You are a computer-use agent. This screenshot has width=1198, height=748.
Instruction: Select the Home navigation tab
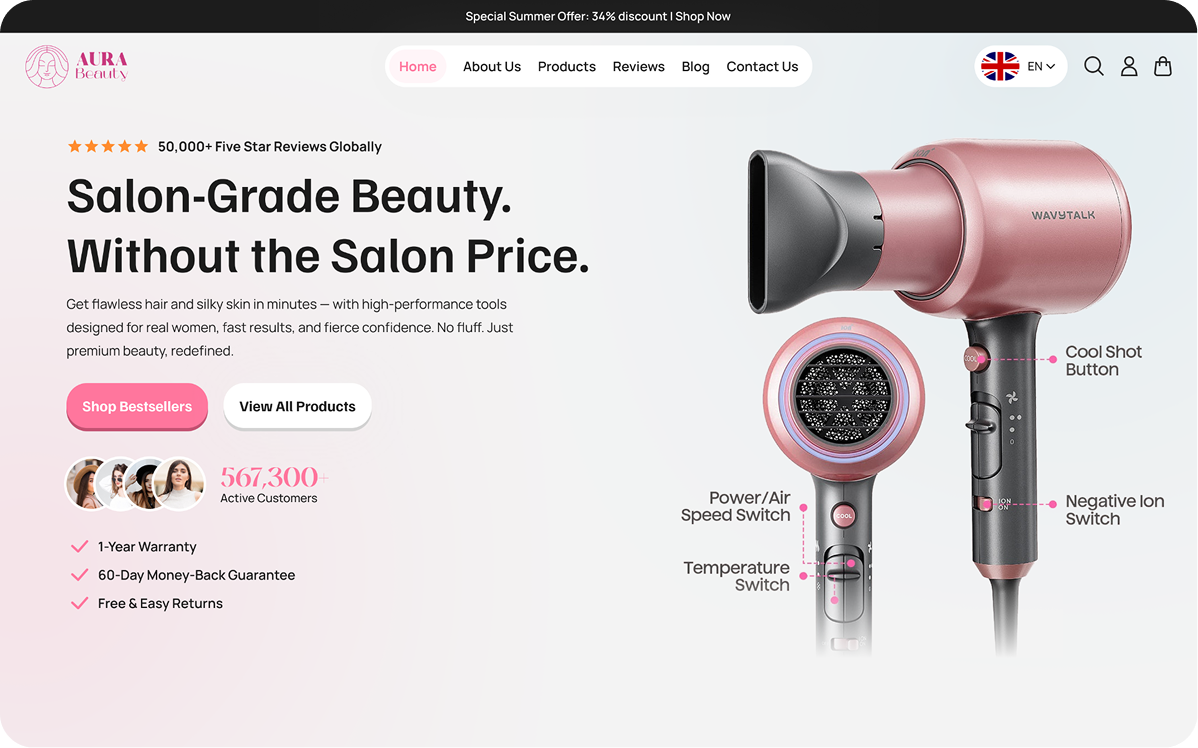click(x=417, y=66)
